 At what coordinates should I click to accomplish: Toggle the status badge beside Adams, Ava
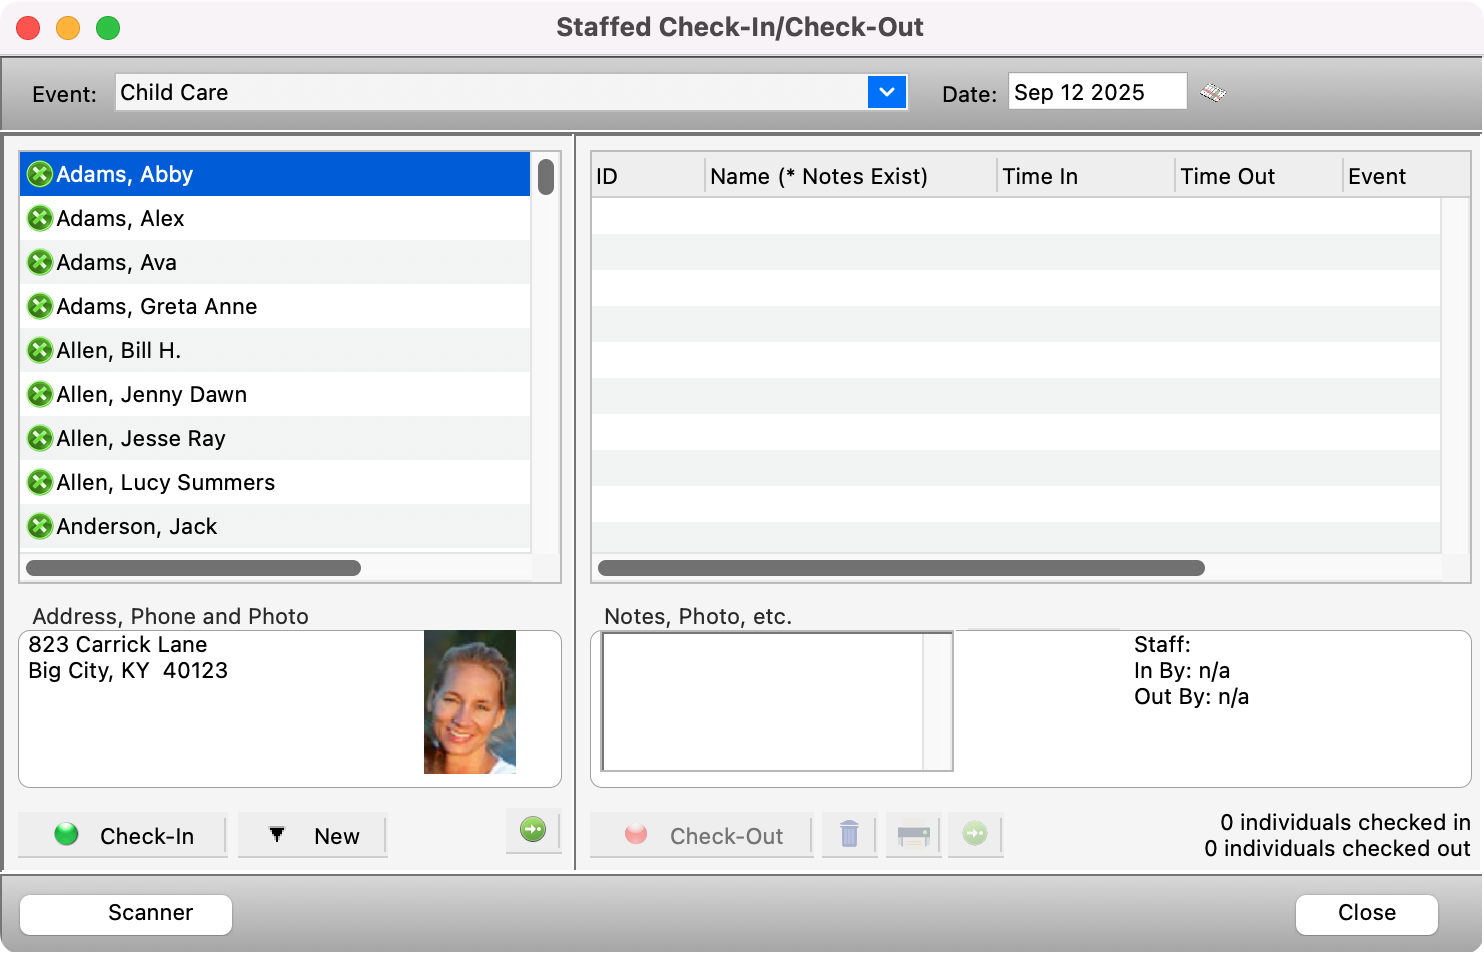(x=40, y=262)
